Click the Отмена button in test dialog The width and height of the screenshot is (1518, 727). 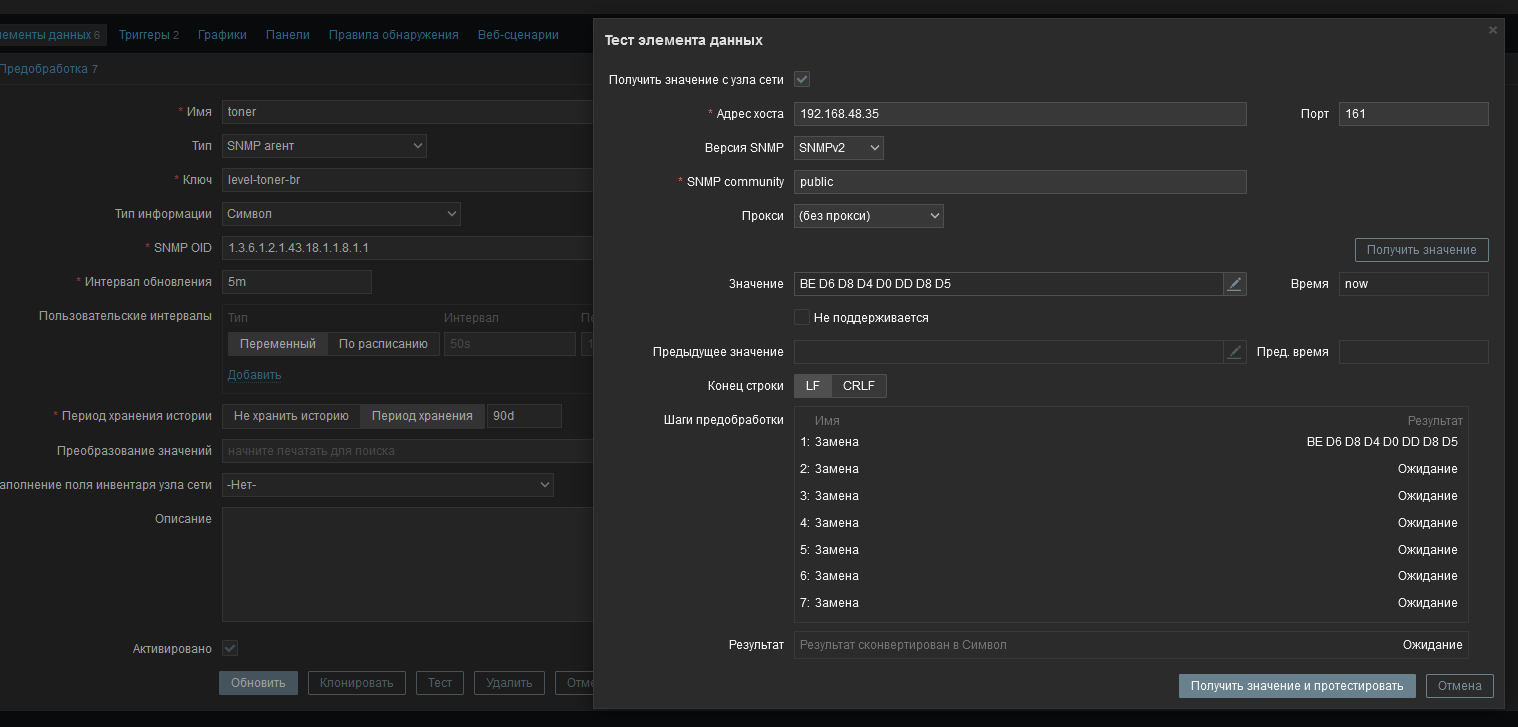[1459, 686]
